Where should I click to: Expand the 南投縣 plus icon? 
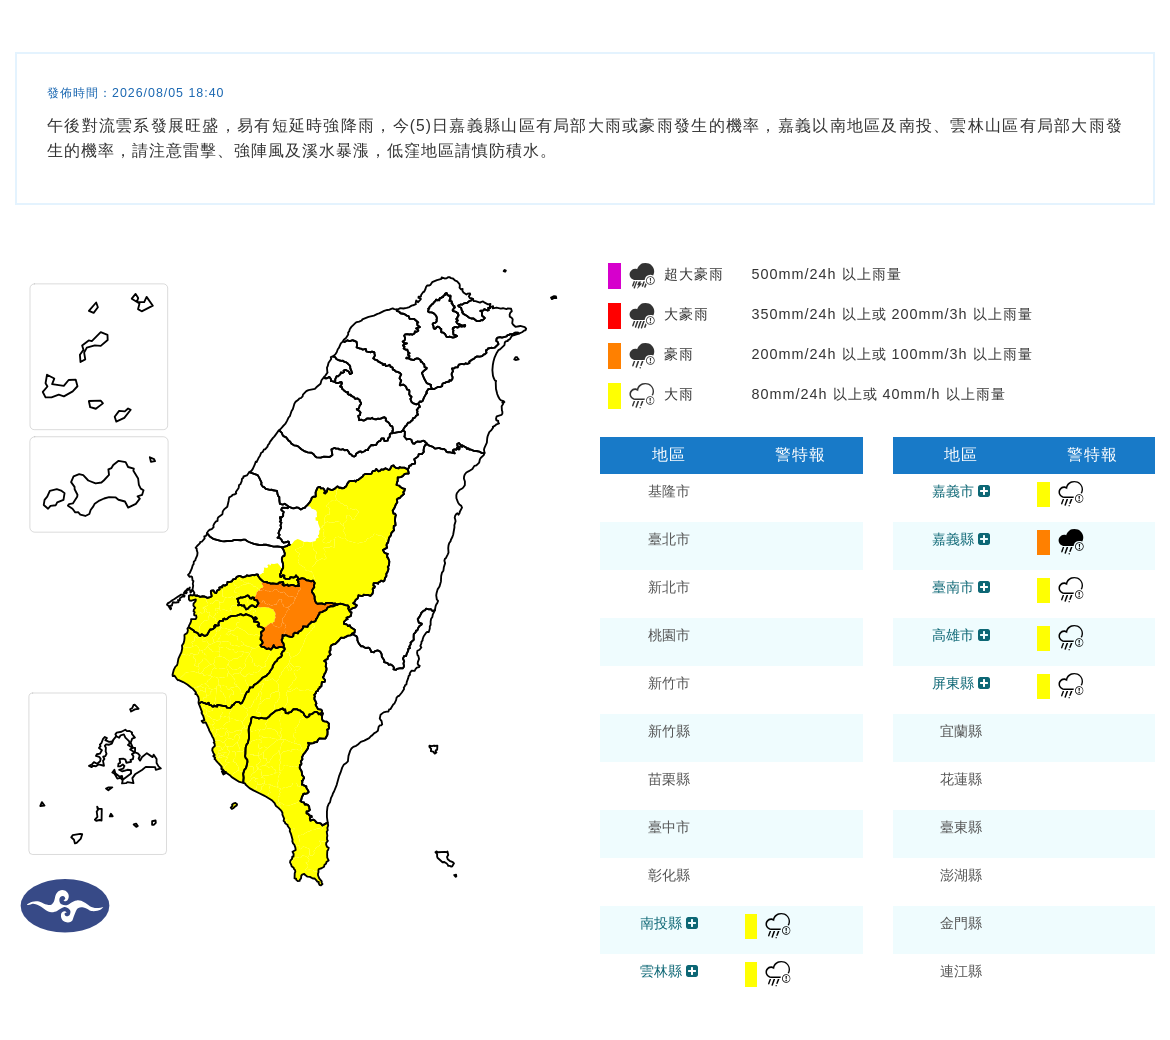coord(692,923)
